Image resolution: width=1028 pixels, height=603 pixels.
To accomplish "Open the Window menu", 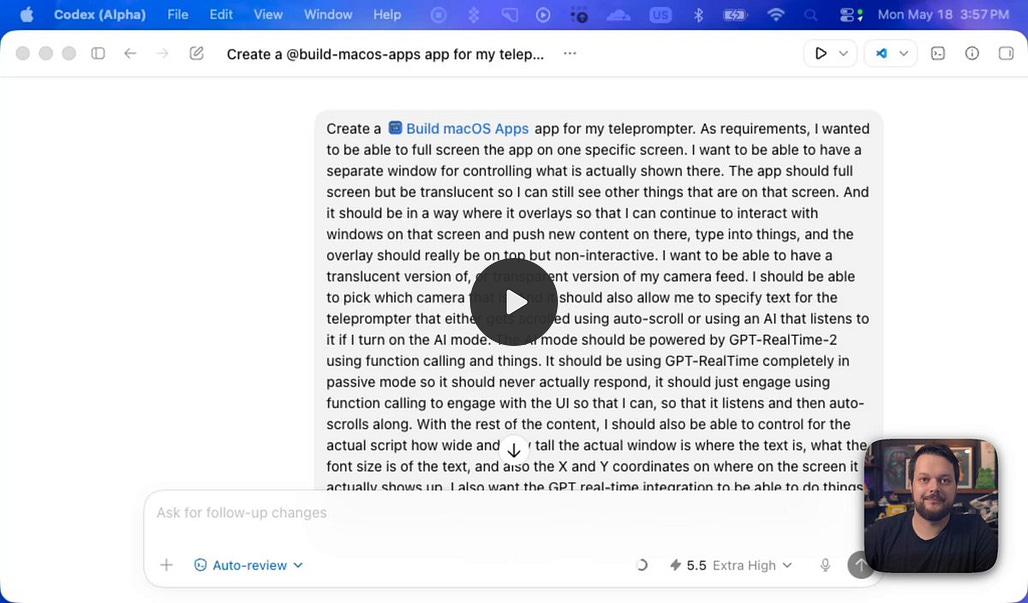I will click(328, 14).
